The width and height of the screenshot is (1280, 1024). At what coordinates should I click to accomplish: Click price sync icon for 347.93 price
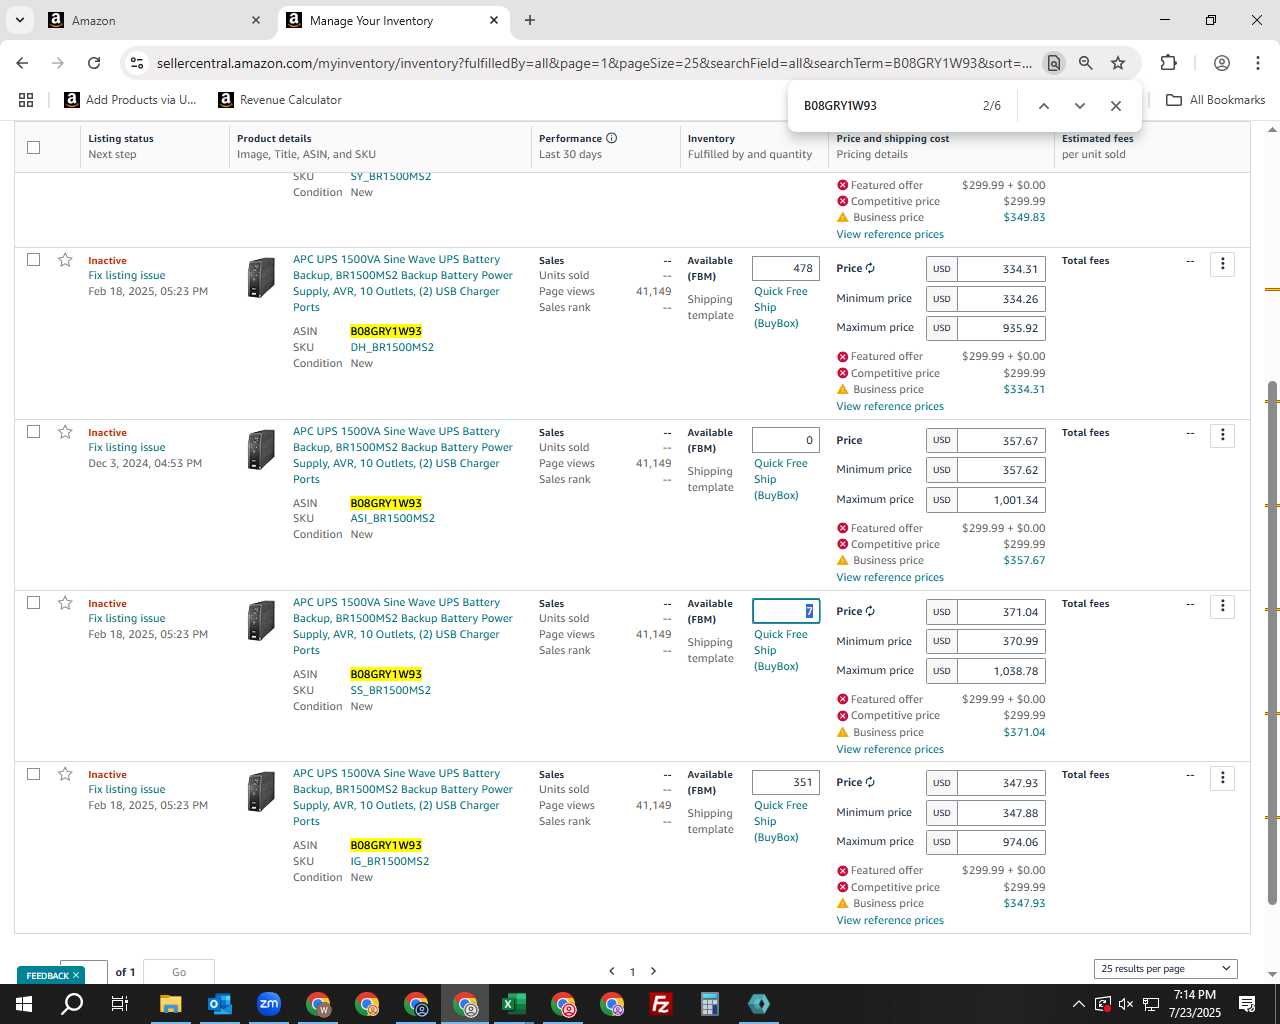pyautogui.click(x=870, y=782)
